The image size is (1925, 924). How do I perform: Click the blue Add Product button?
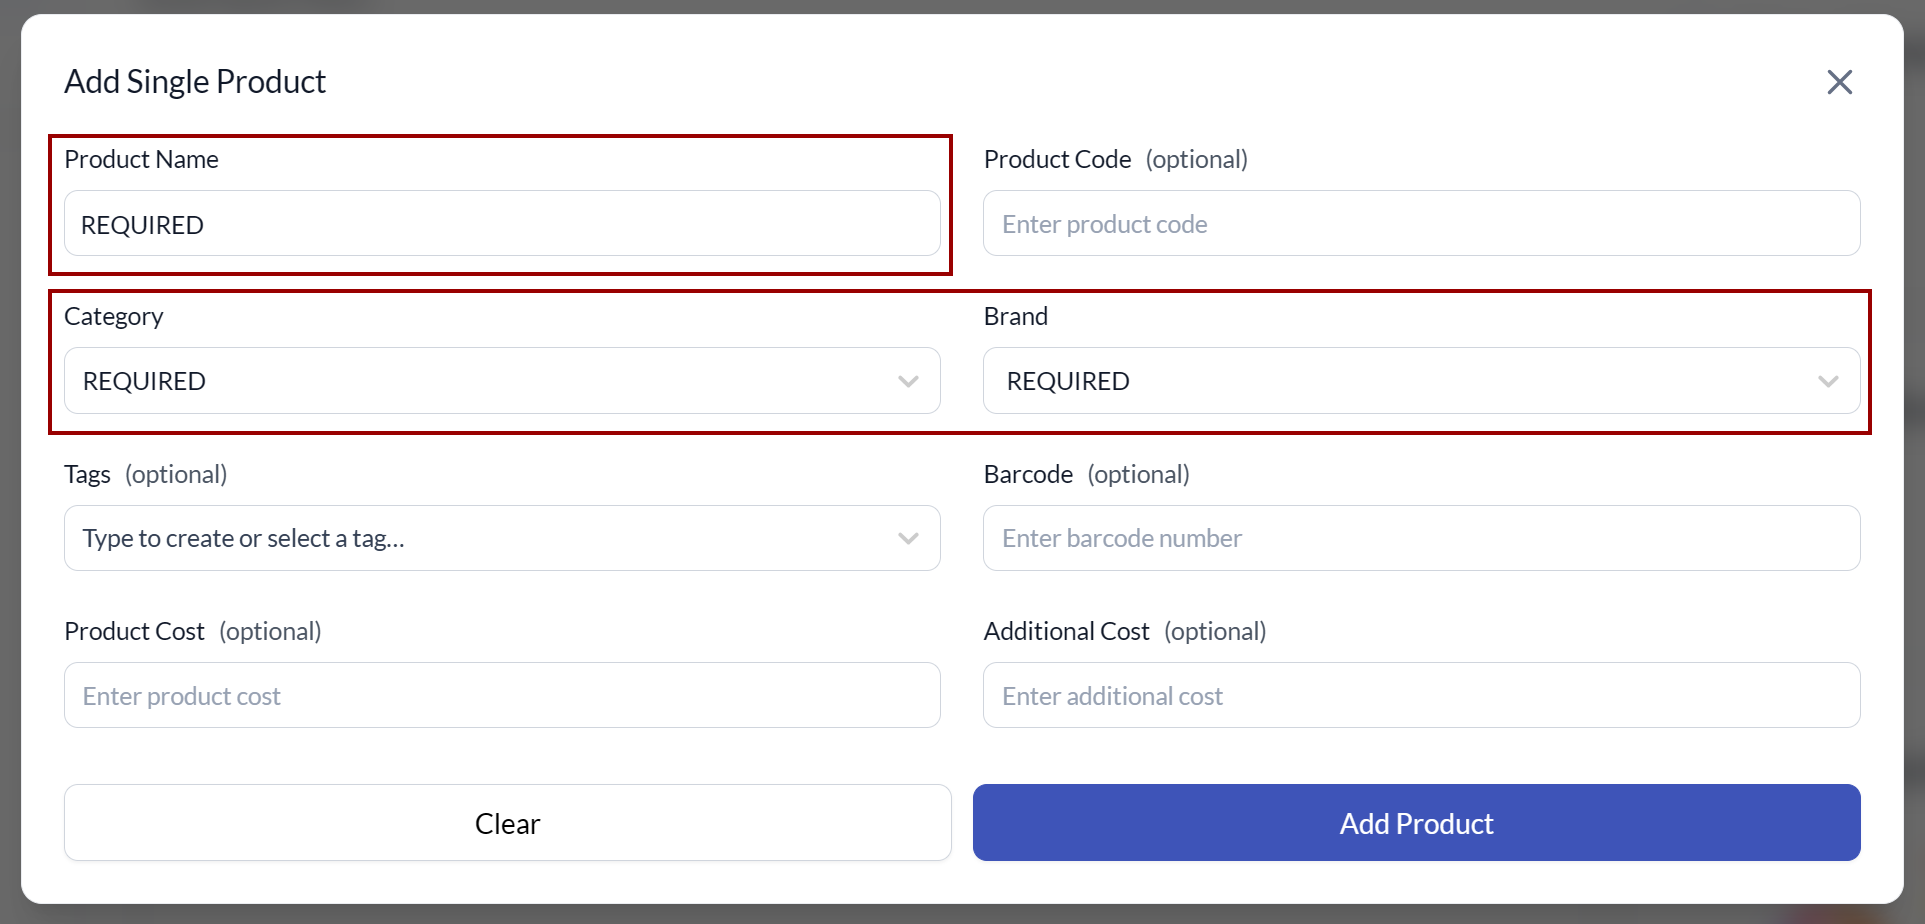point(1416,823)
